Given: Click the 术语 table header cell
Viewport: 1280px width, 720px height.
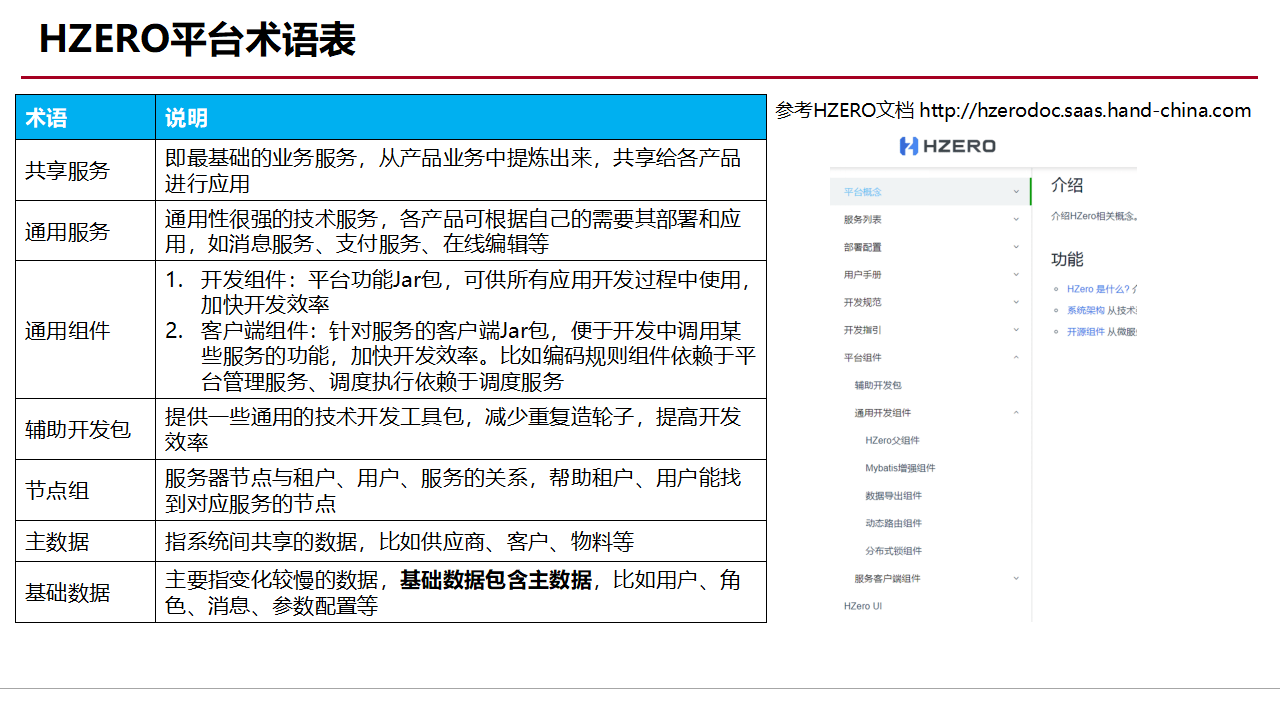Looking at the screenshot, I should click(85, 118).
